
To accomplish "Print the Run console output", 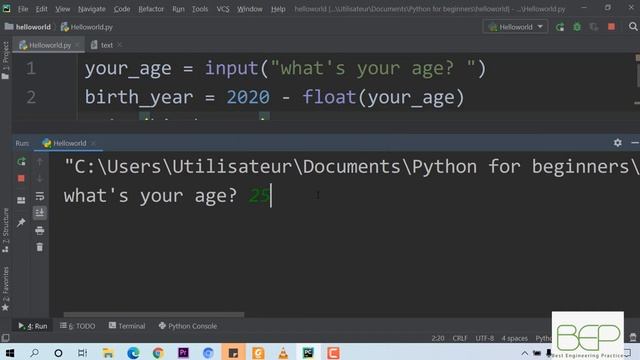I will point(40,231).
